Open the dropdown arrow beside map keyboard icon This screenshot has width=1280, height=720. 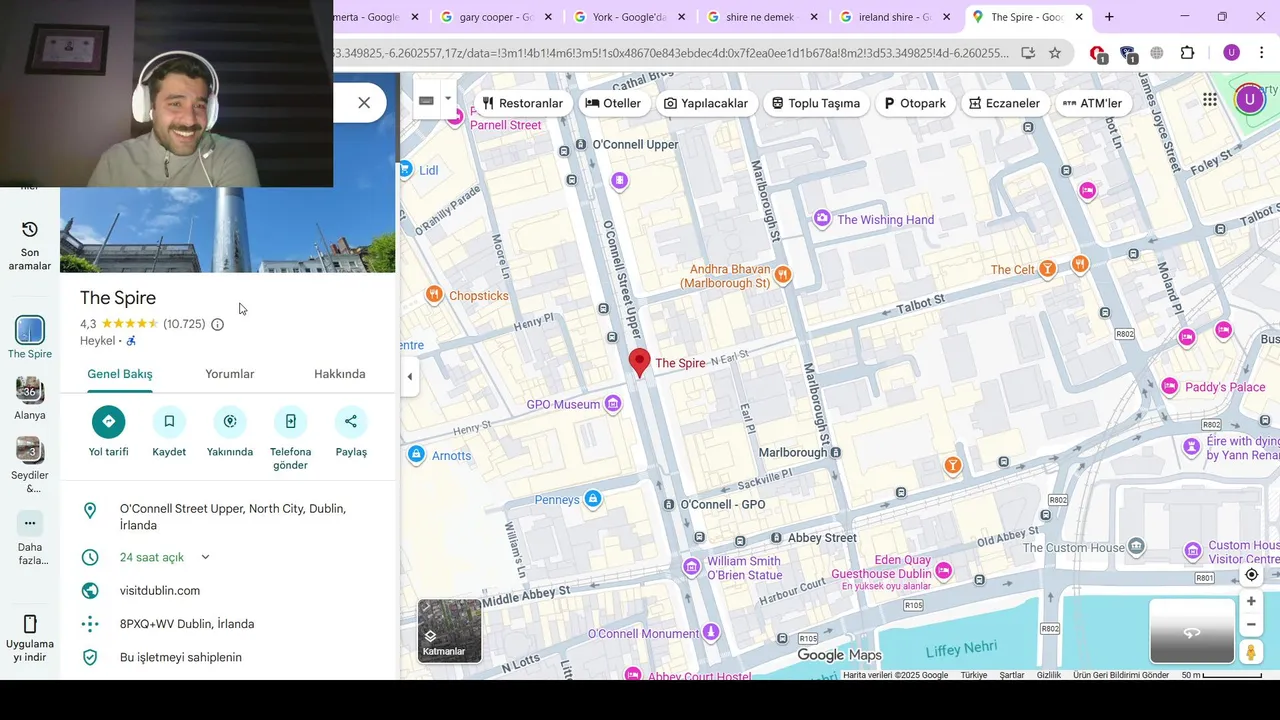(447, 99)
